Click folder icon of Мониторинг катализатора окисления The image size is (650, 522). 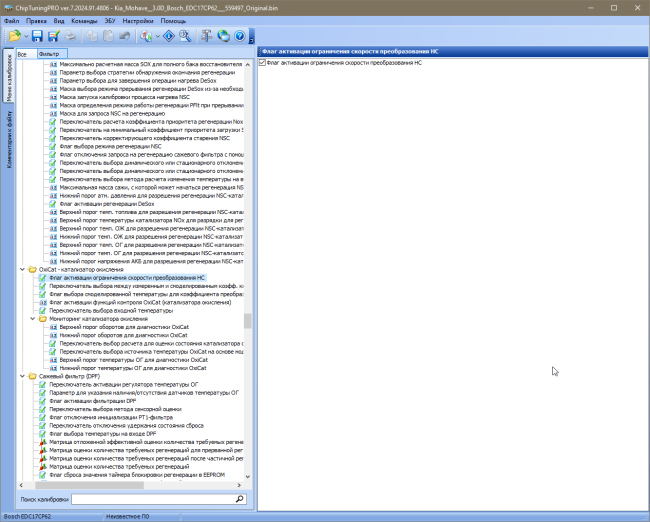point(43,319)
